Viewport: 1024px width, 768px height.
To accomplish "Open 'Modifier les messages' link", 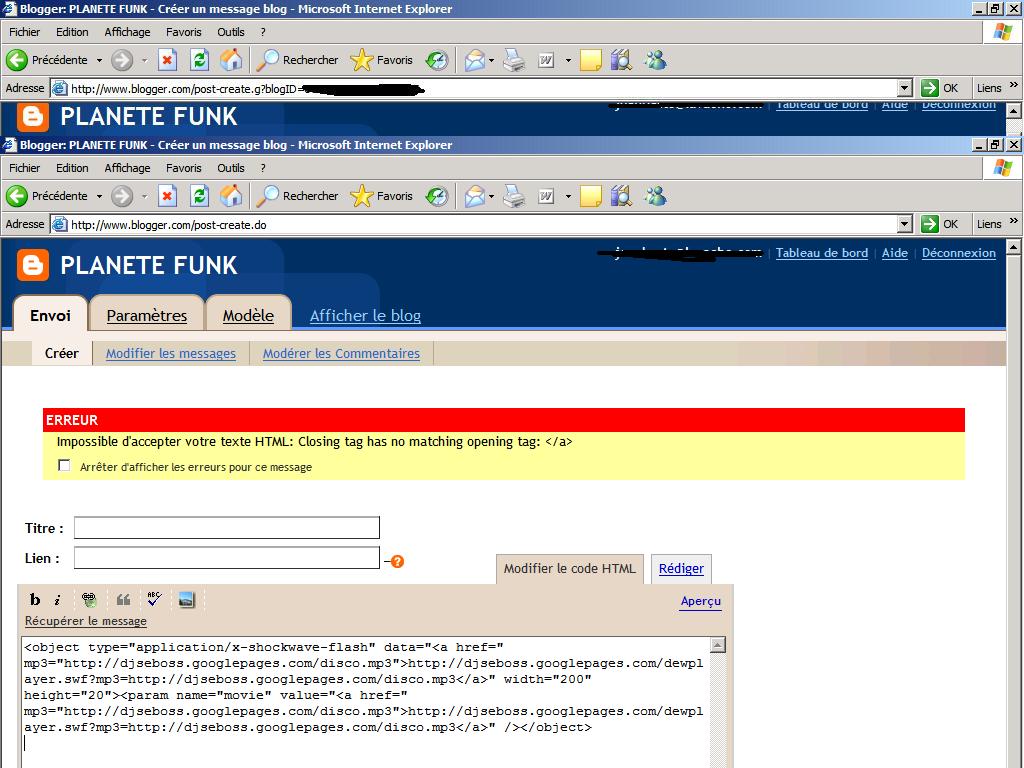I will tap(170, 353).
